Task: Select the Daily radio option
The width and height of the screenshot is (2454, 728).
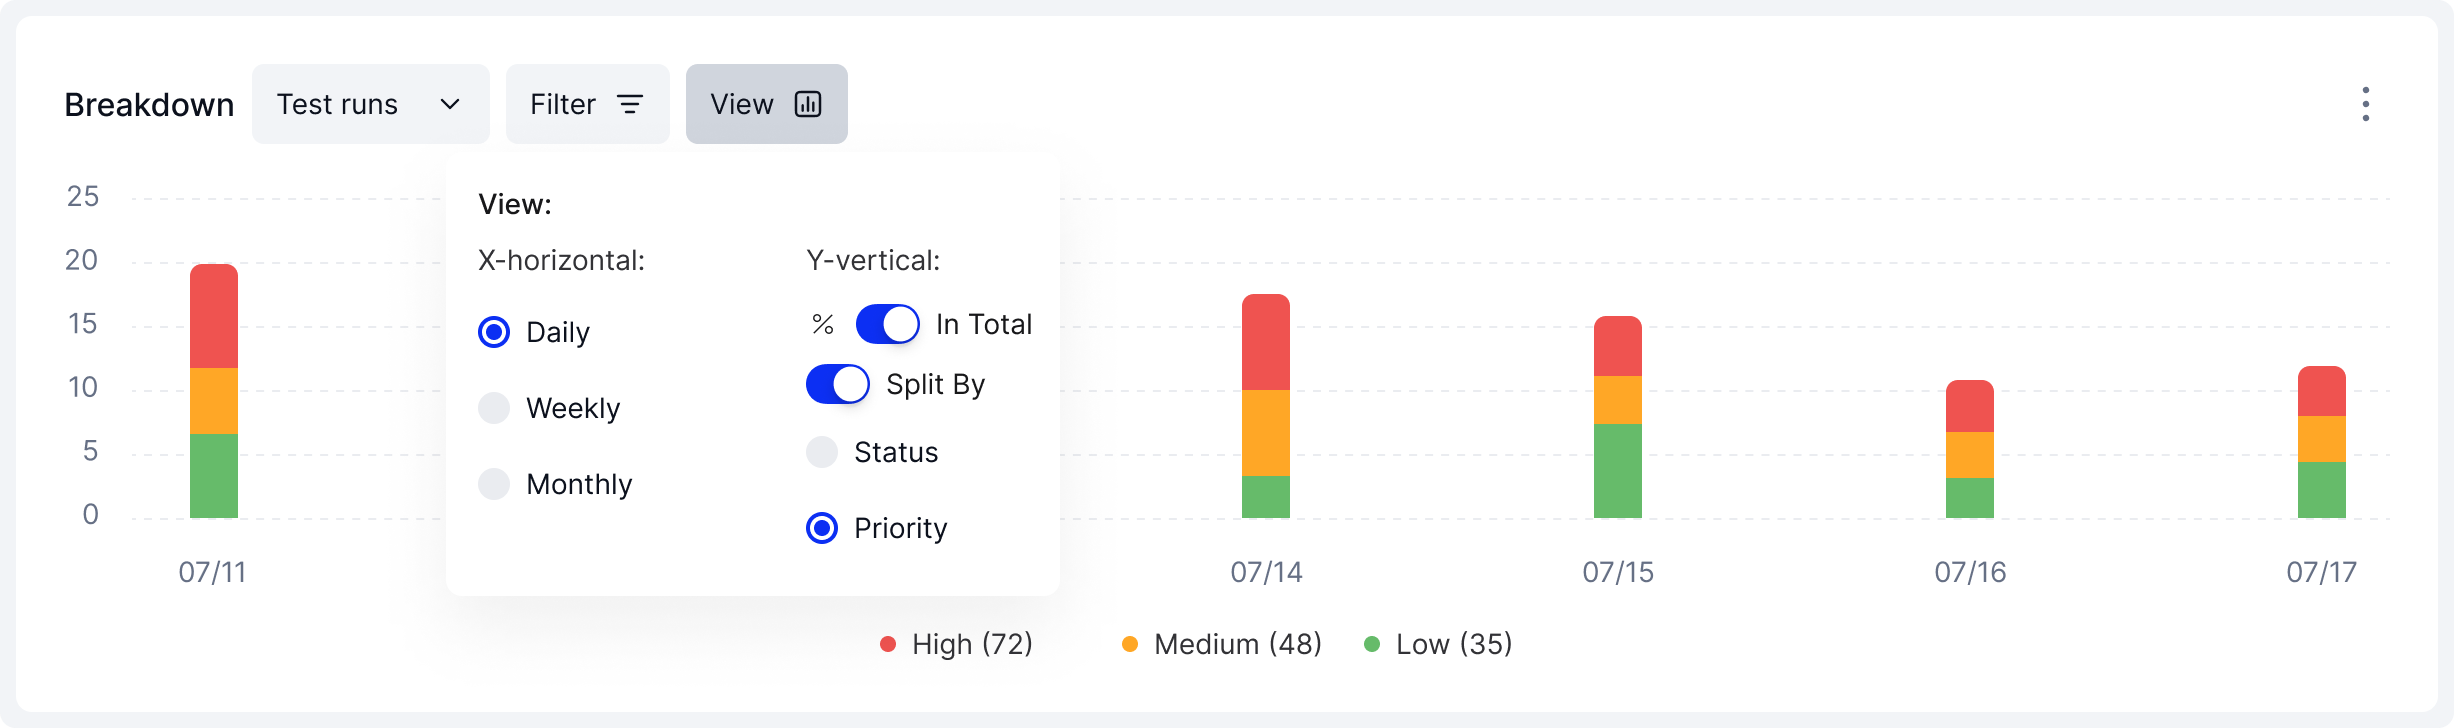Action: point(494,332)
